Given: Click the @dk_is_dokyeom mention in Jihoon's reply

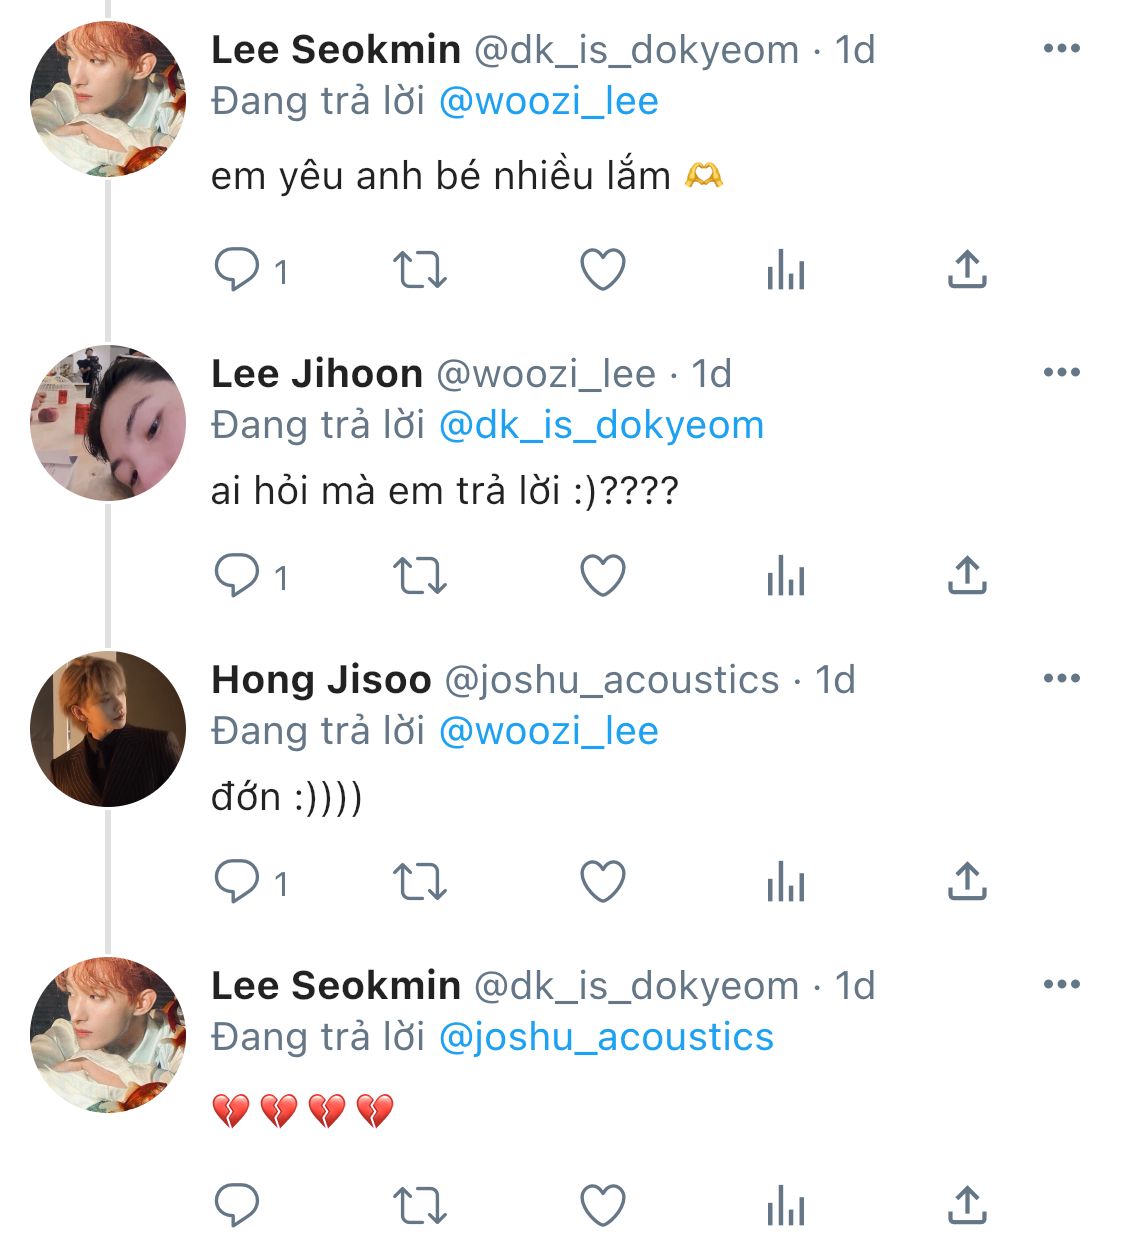Looking at the screenshot, I should pyautogui.click(x=601, y=425).
